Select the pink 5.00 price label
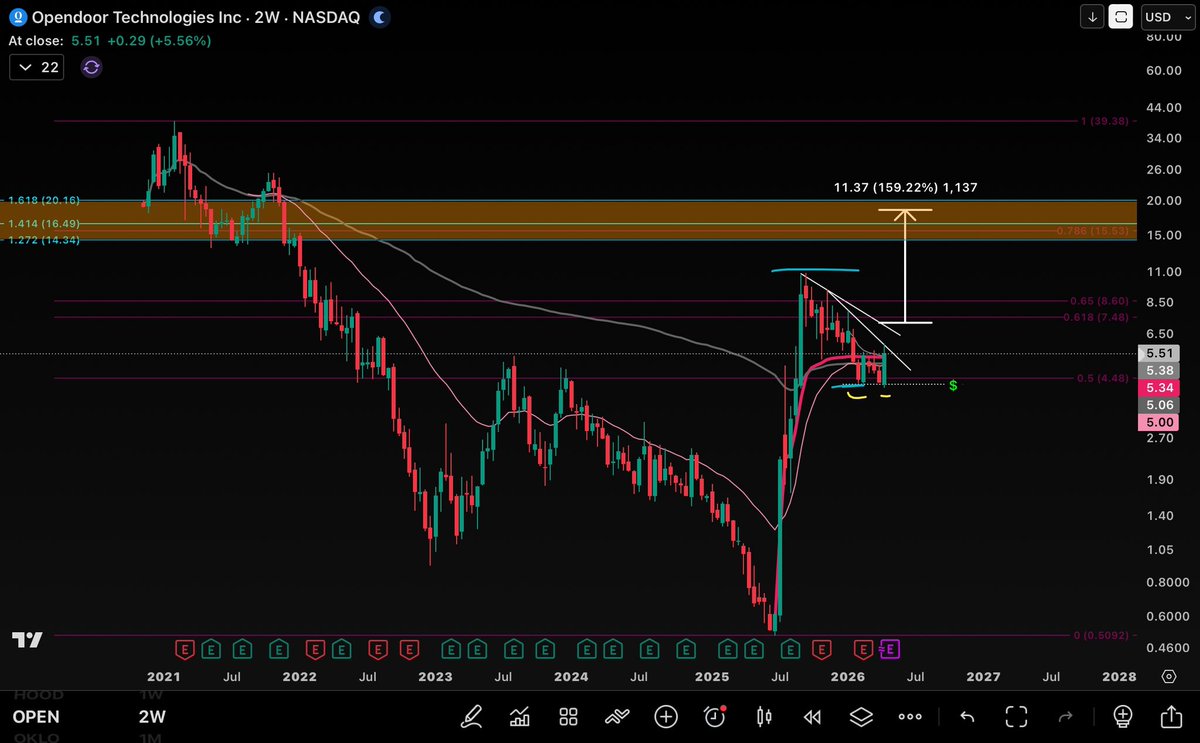 click(x=1157, y=423)
